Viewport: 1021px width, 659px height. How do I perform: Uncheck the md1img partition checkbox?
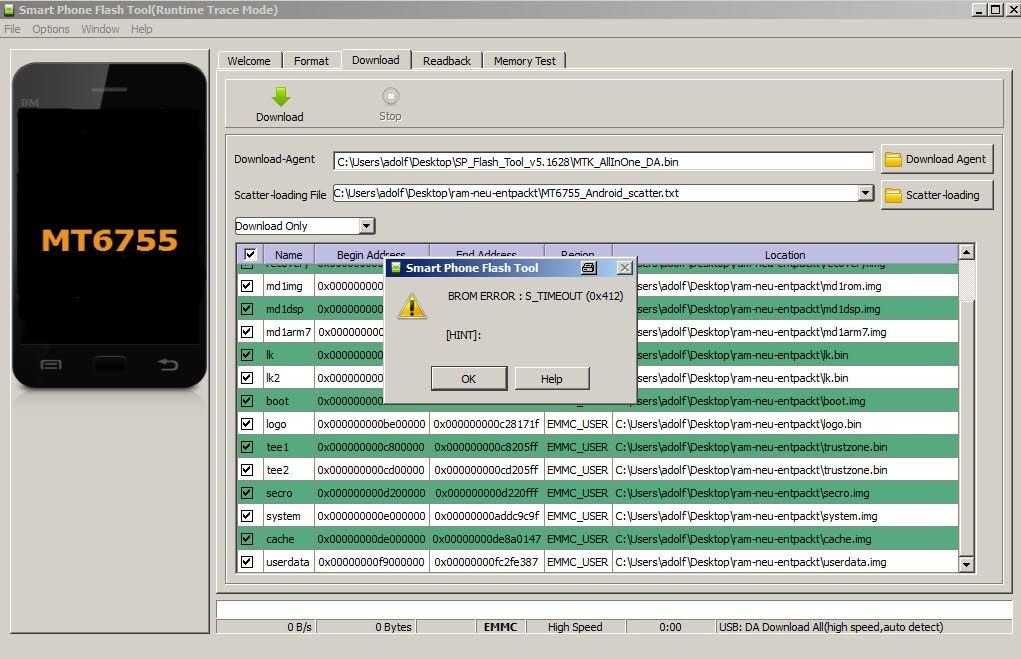[x=247, y=285]
